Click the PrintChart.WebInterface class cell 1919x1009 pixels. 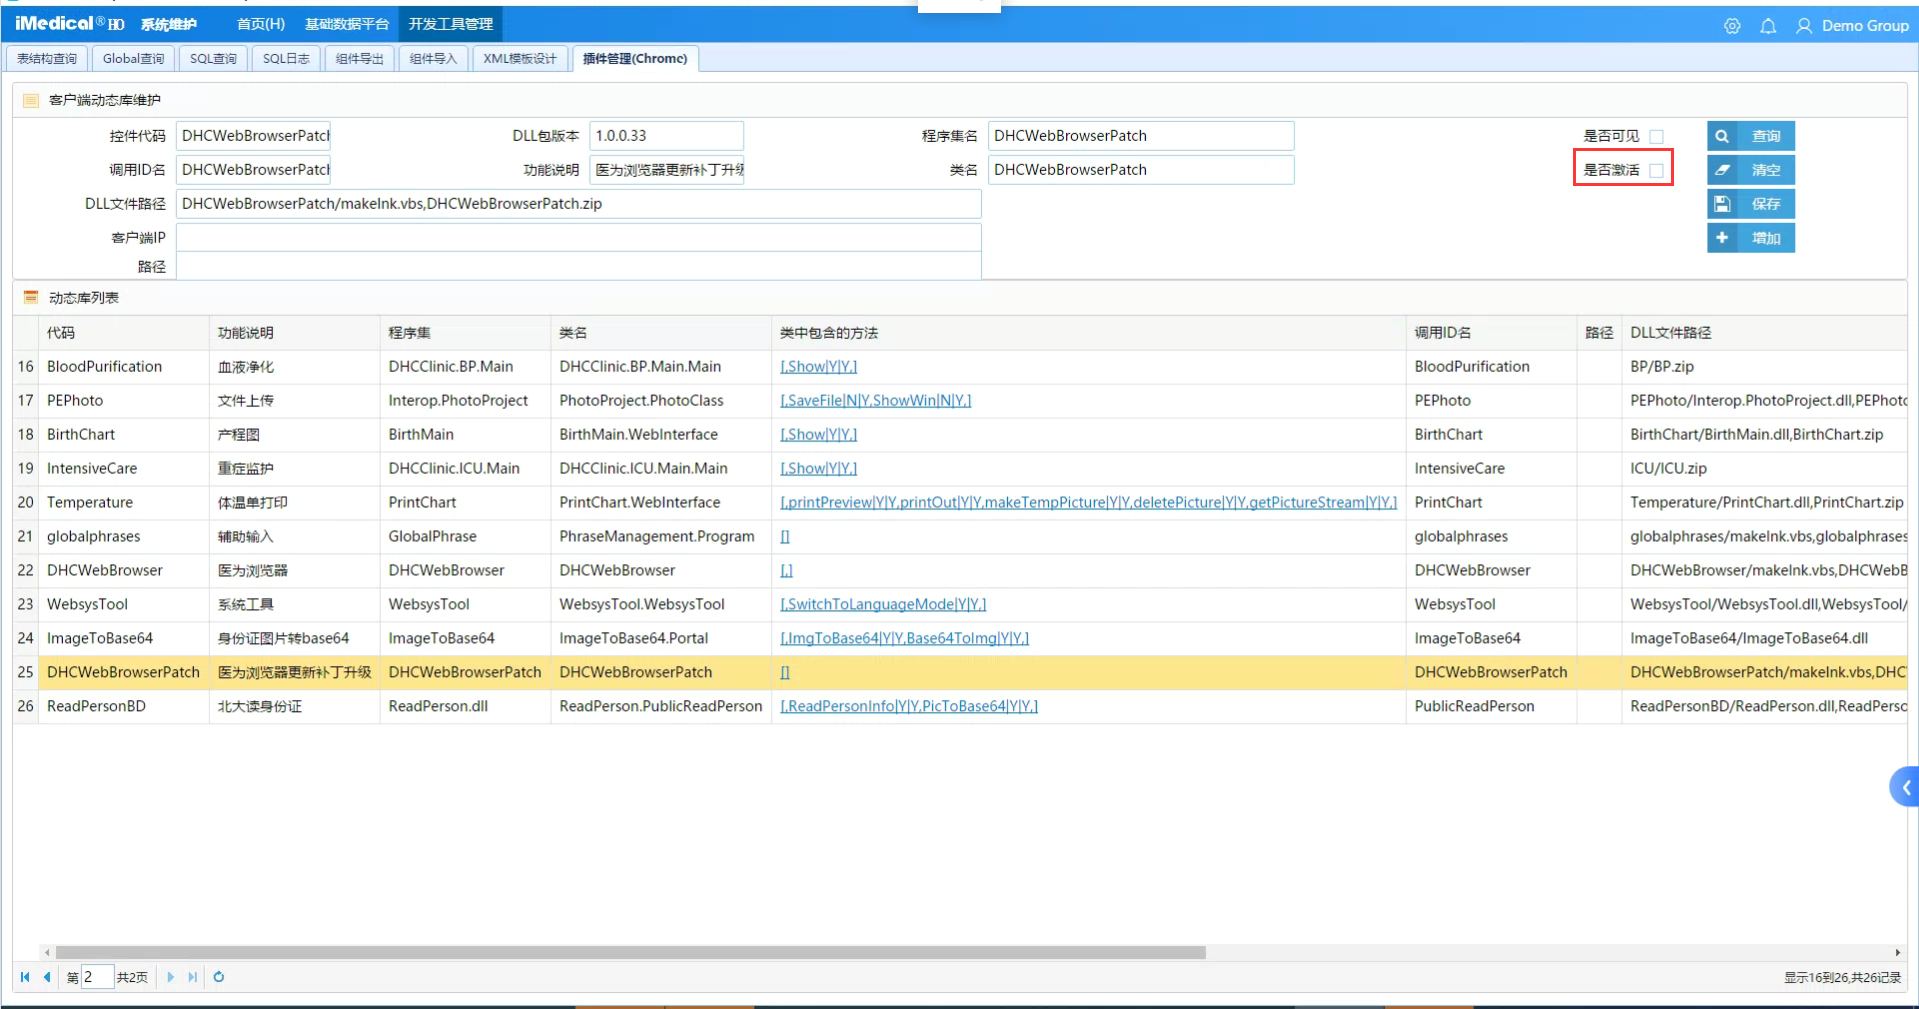point(660,503)
